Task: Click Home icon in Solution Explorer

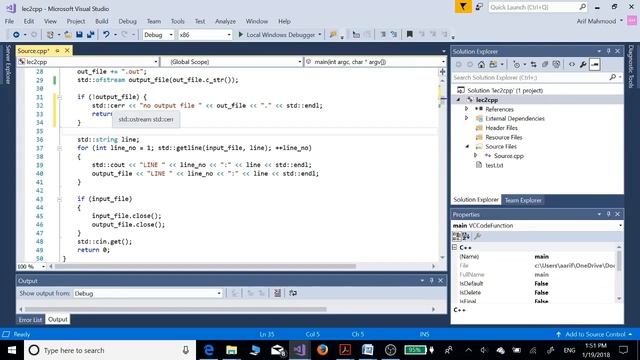Action: (482, 64)
